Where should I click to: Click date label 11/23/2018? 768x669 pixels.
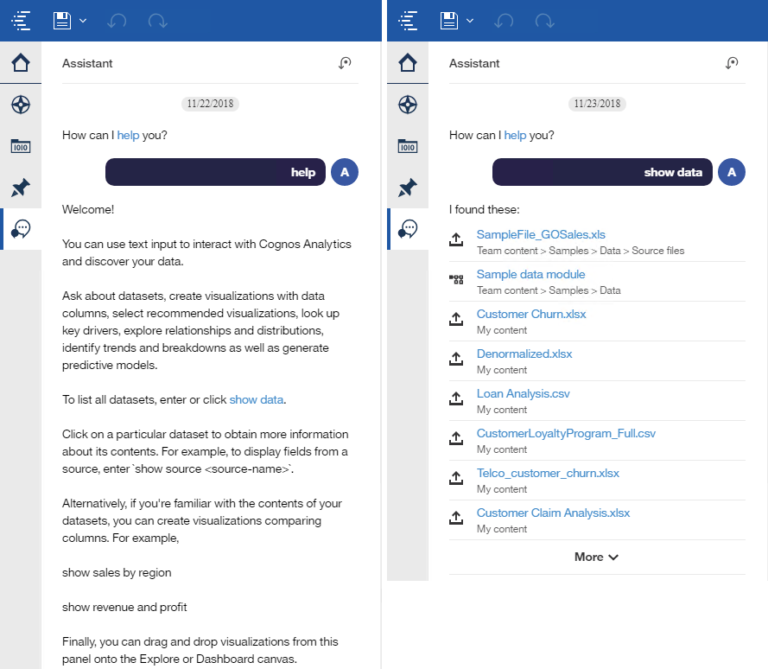coord(597,104)
